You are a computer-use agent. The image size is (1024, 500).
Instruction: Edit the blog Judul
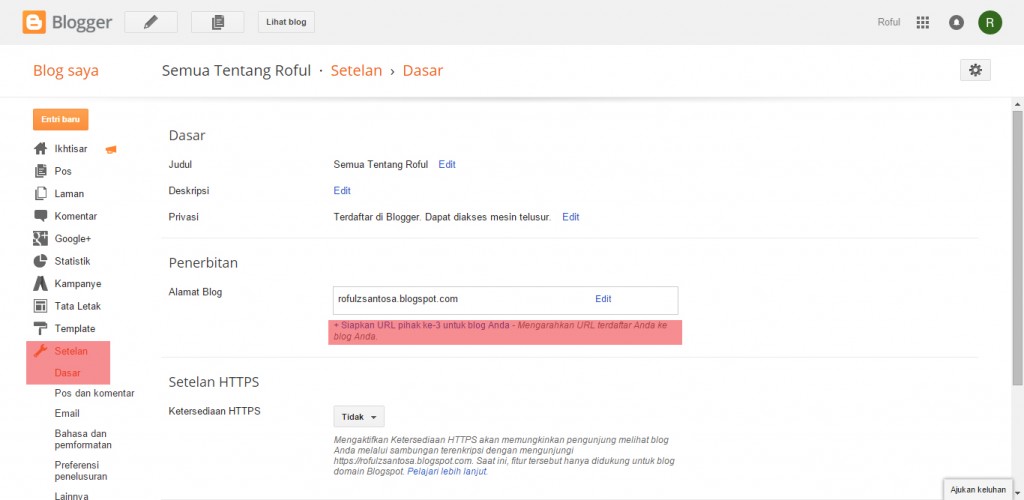pyautogui.click(x=447, y=164)
